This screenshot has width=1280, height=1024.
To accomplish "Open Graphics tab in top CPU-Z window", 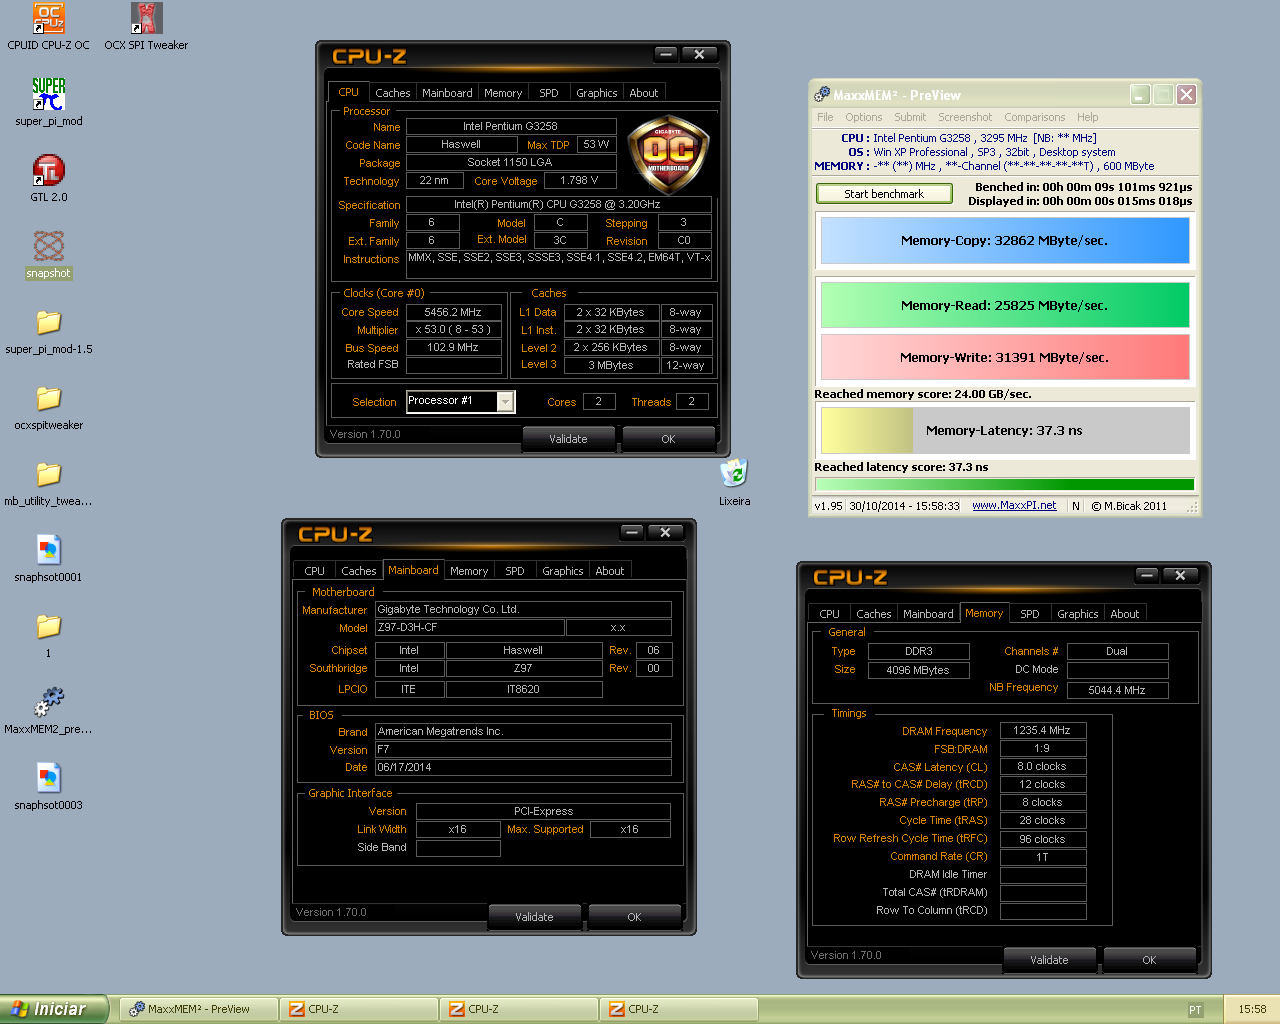I will click(x=596, y=93).
